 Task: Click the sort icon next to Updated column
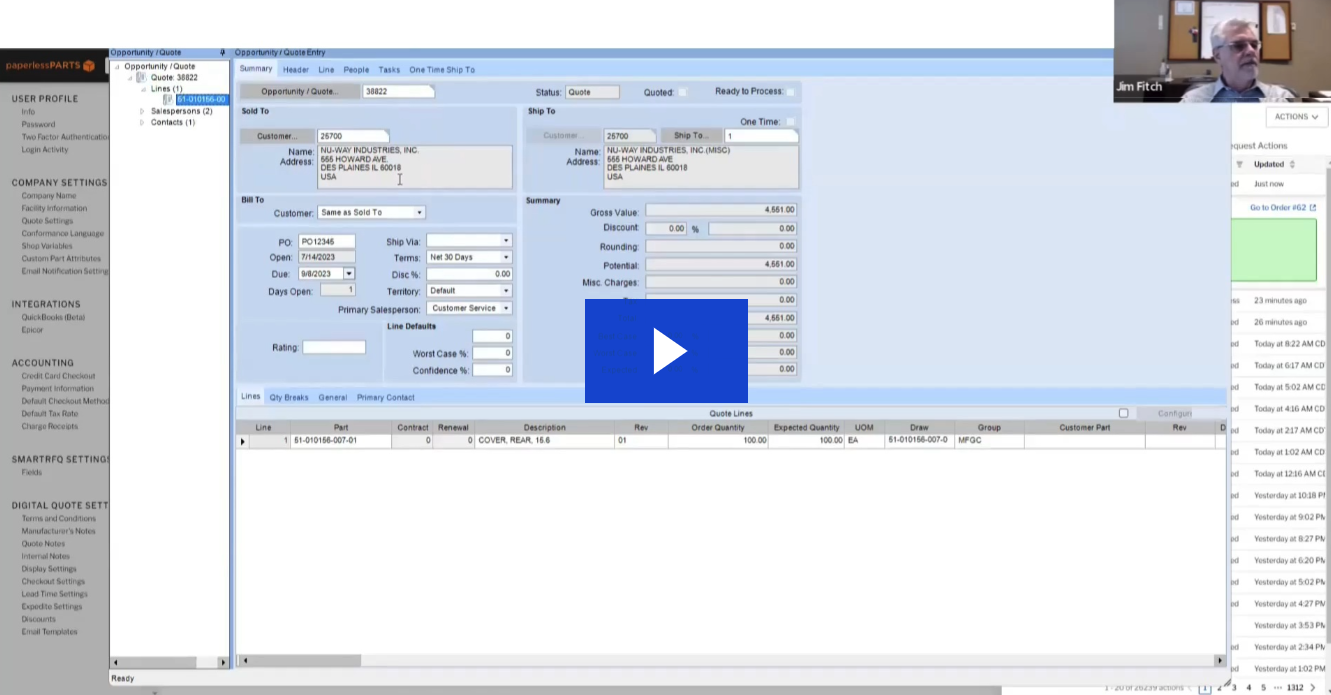coord(1291,164)
